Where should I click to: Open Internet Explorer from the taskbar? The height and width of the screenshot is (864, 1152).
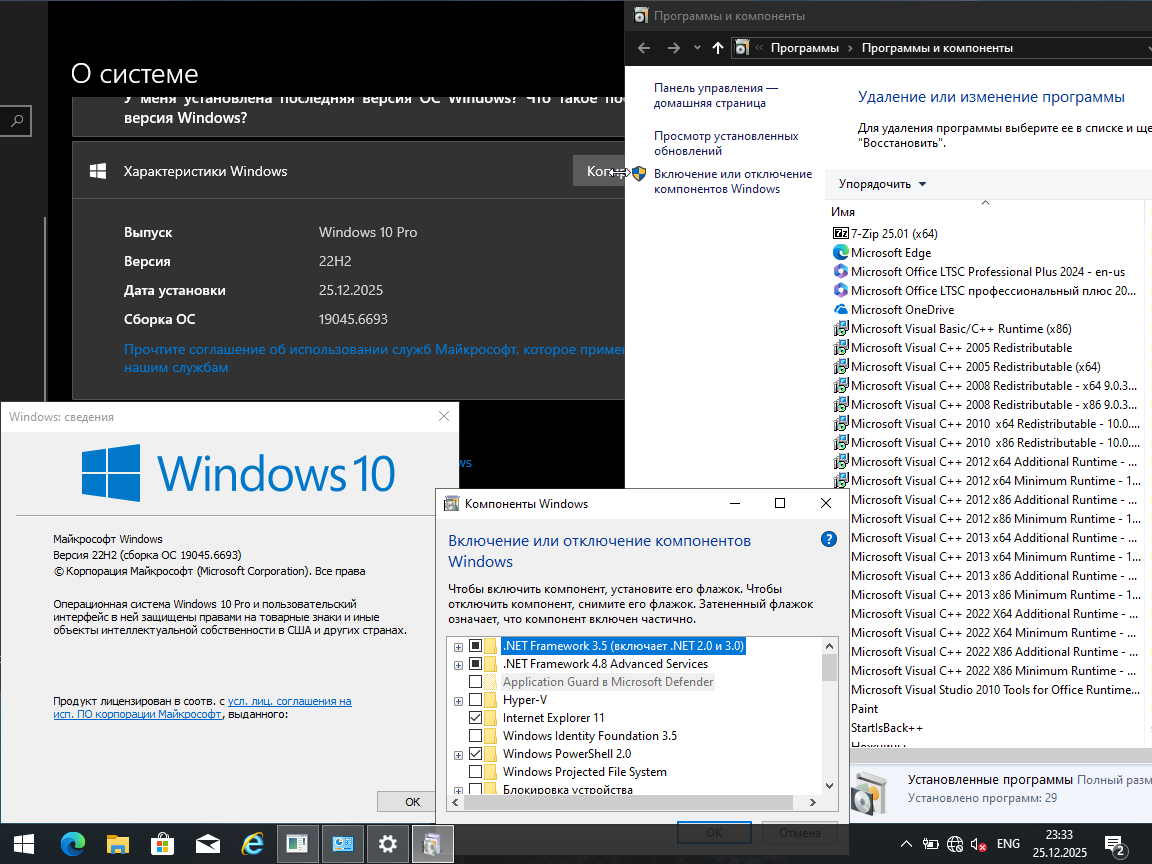pos(252,843)
